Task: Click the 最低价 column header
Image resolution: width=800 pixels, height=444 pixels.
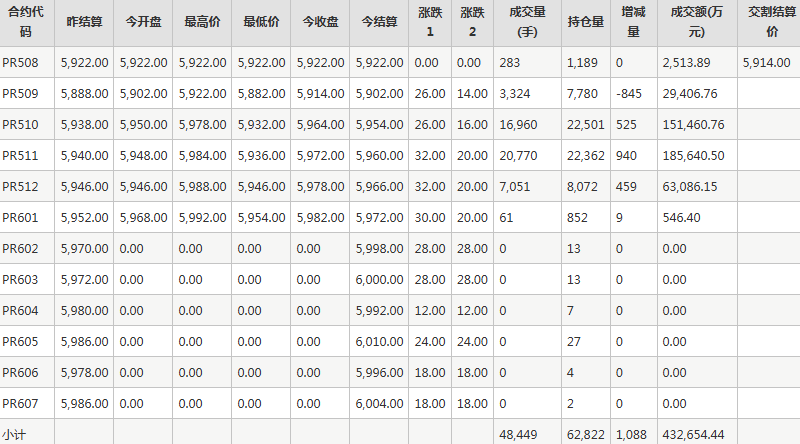Action: (x=261, y=22)
